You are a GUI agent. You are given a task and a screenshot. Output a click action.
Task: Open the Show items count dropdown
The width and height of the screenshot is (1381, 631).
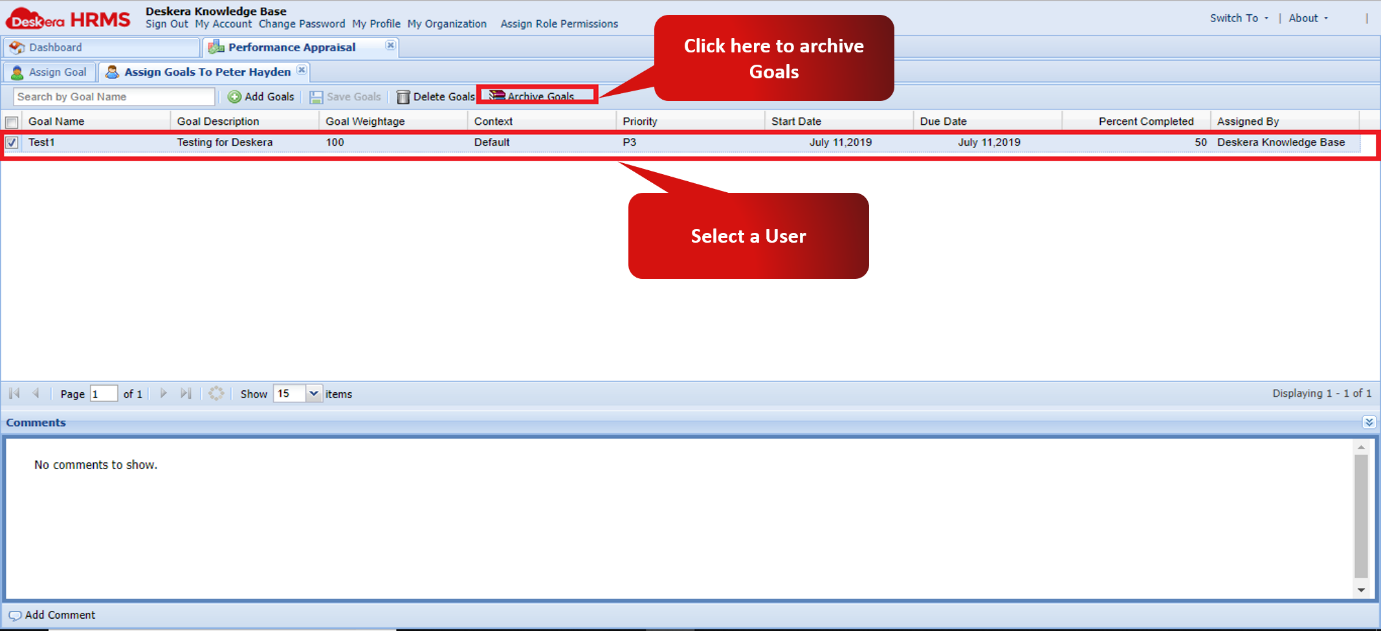coord(311,393)
